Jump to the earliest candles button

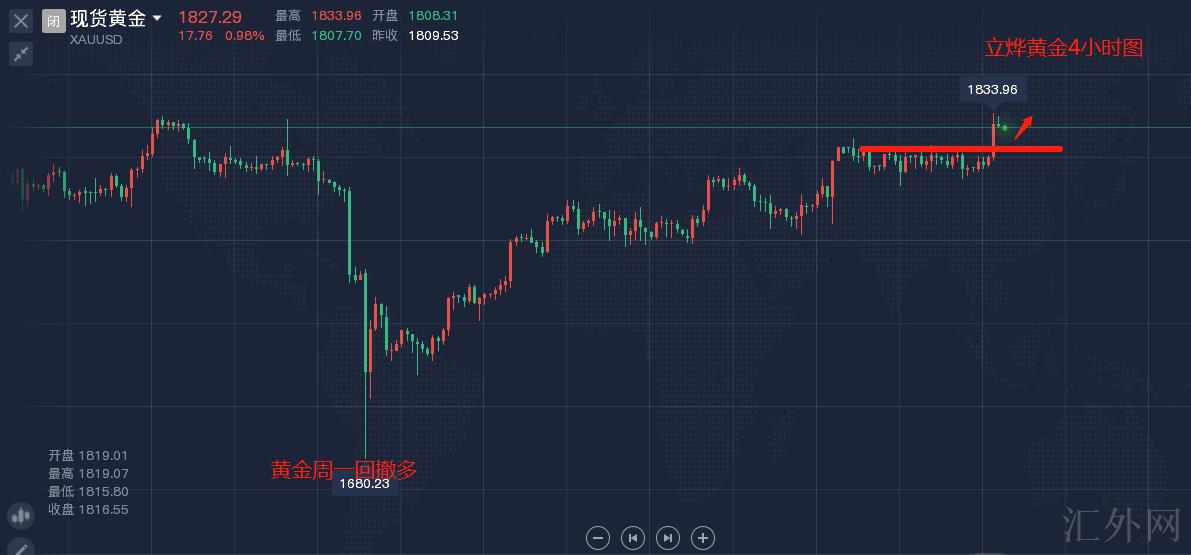pyautogui.click(x=633, y=538)
